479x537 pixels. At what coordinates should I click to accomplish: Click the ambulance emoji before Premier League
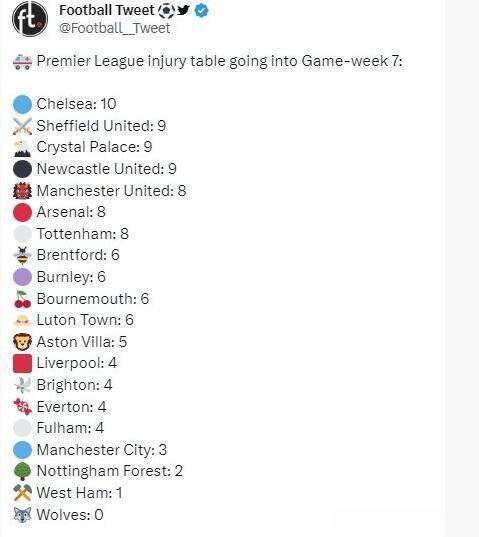[x=22, y=62]
